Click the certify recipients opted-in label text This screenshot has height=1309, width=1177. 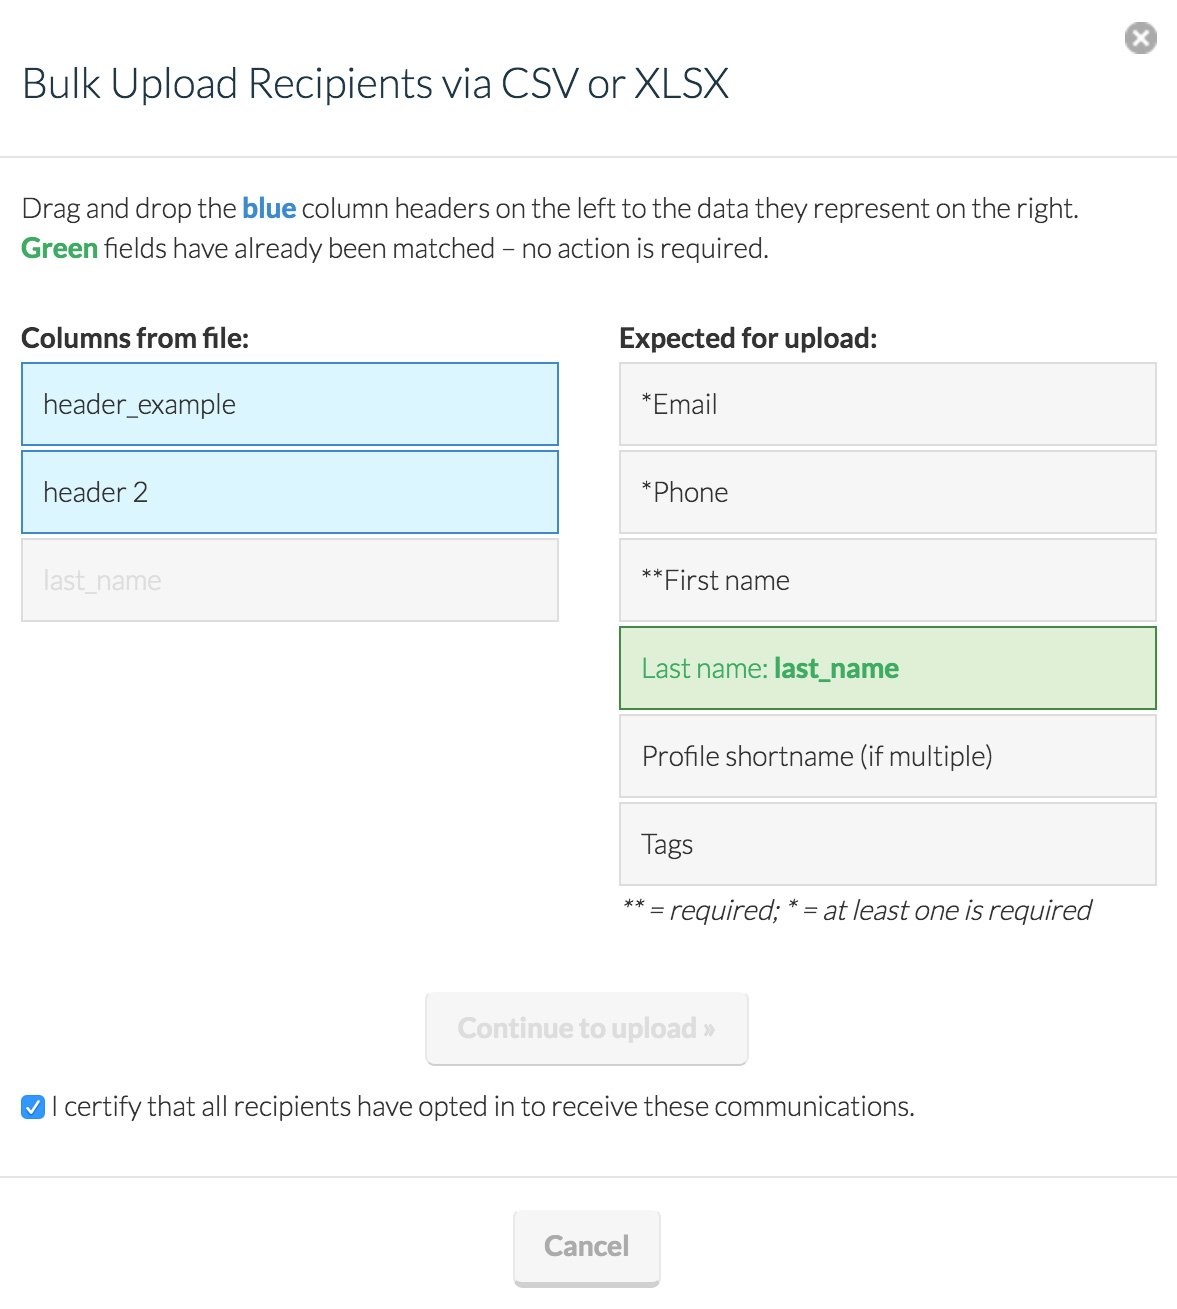[x=483, y=1107]
